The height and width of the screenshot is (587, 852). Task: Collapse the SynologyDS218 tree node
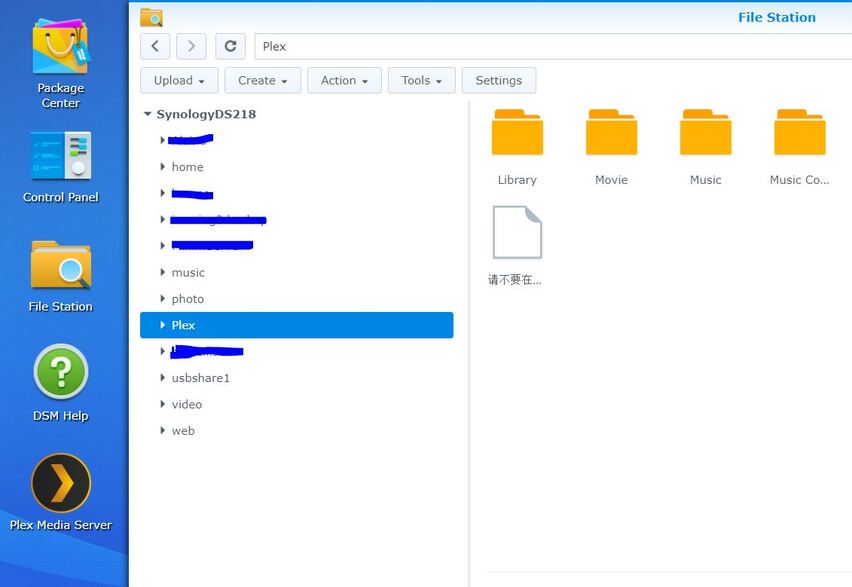[147, 114]
